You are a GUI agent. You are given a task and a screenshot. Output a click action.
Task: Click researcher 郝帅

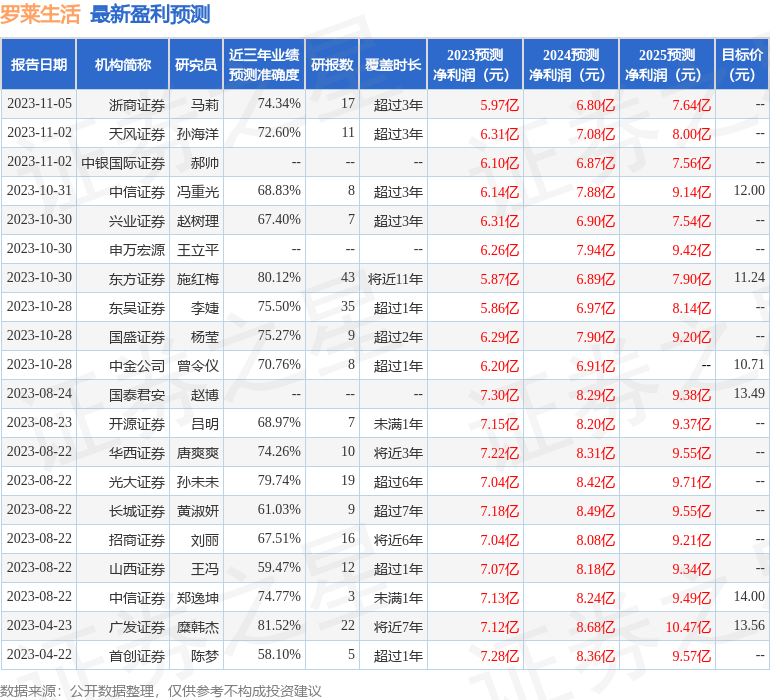tap(205, 163)
